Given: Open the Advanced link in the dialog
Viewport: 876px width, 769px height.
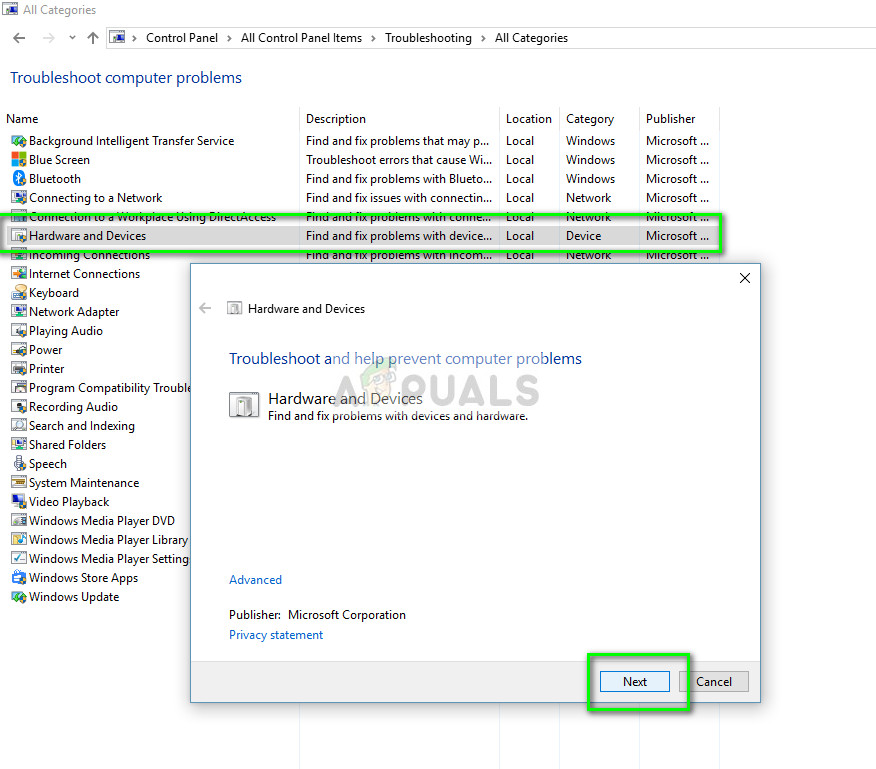Looking at the screenshot, I should [x=255, y=580].
